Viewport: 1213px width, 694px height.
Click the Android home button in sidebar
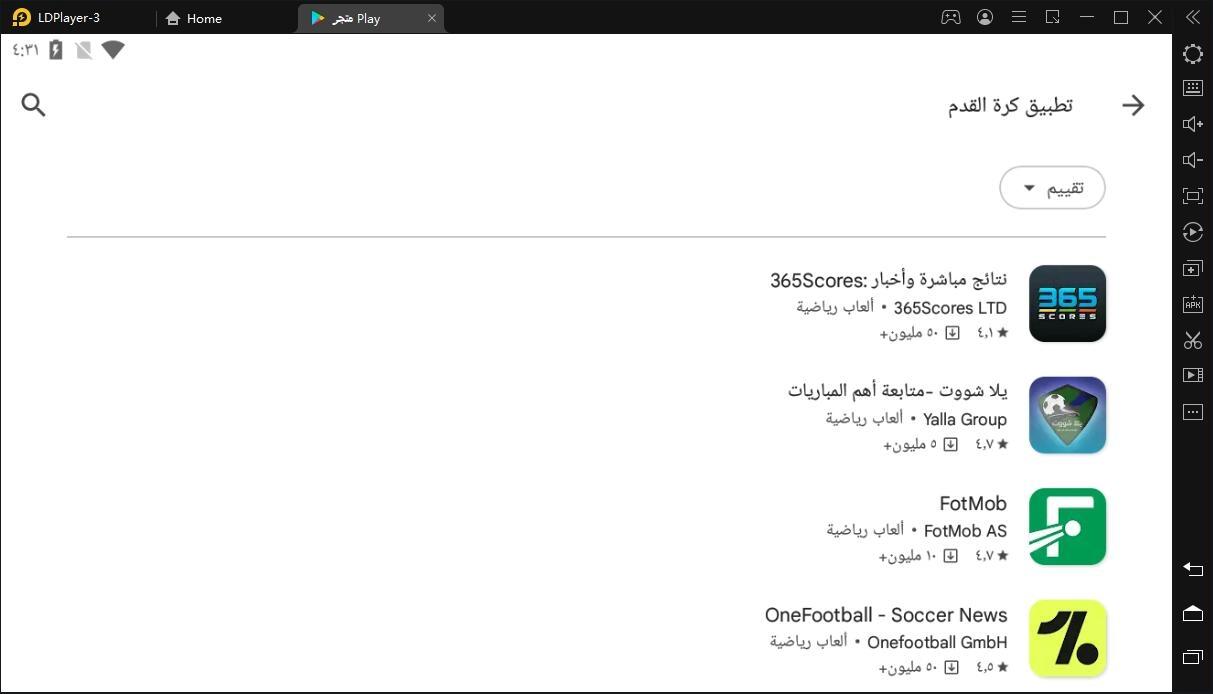click(1192, 613)
